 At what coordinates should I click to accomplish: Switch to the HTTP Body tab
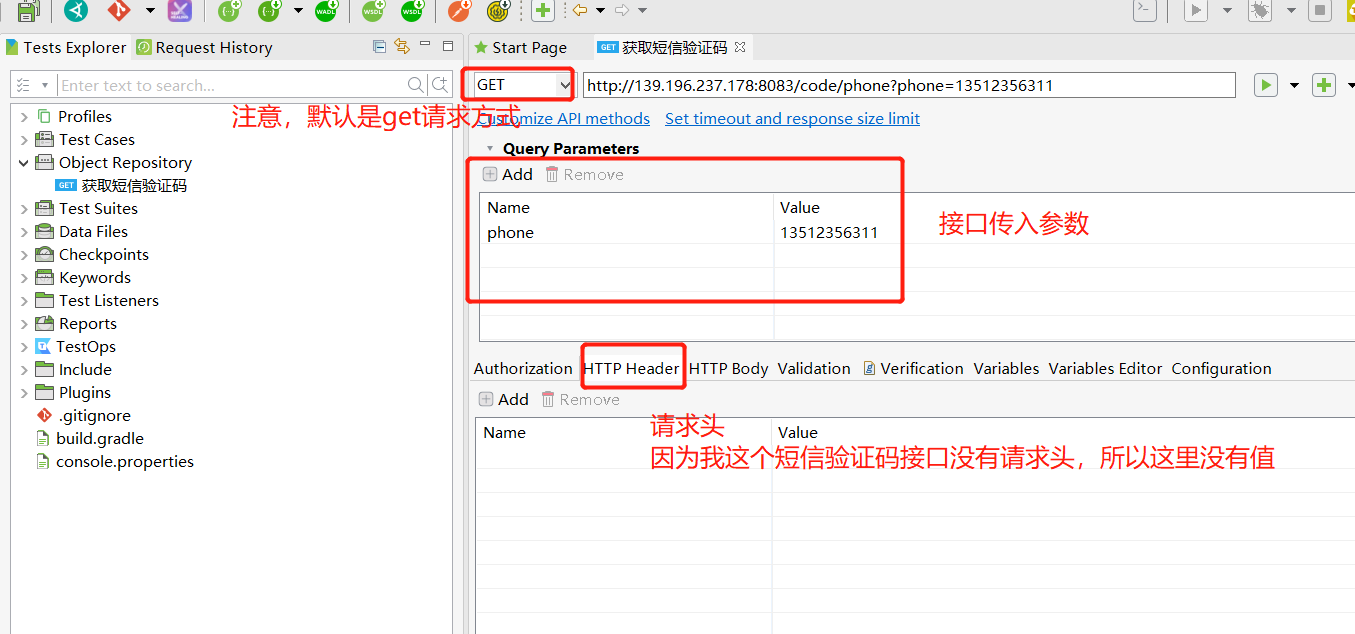coord(728,368)
